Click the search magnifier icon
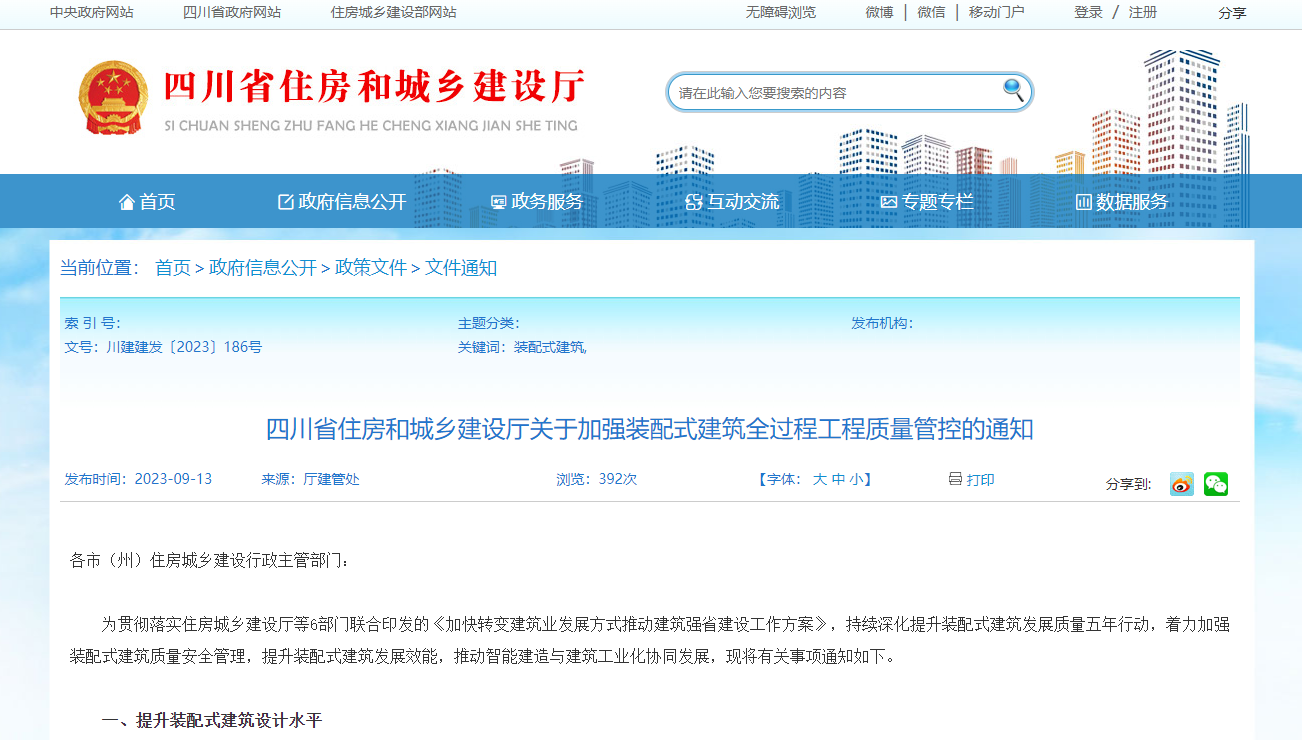 1013,91
